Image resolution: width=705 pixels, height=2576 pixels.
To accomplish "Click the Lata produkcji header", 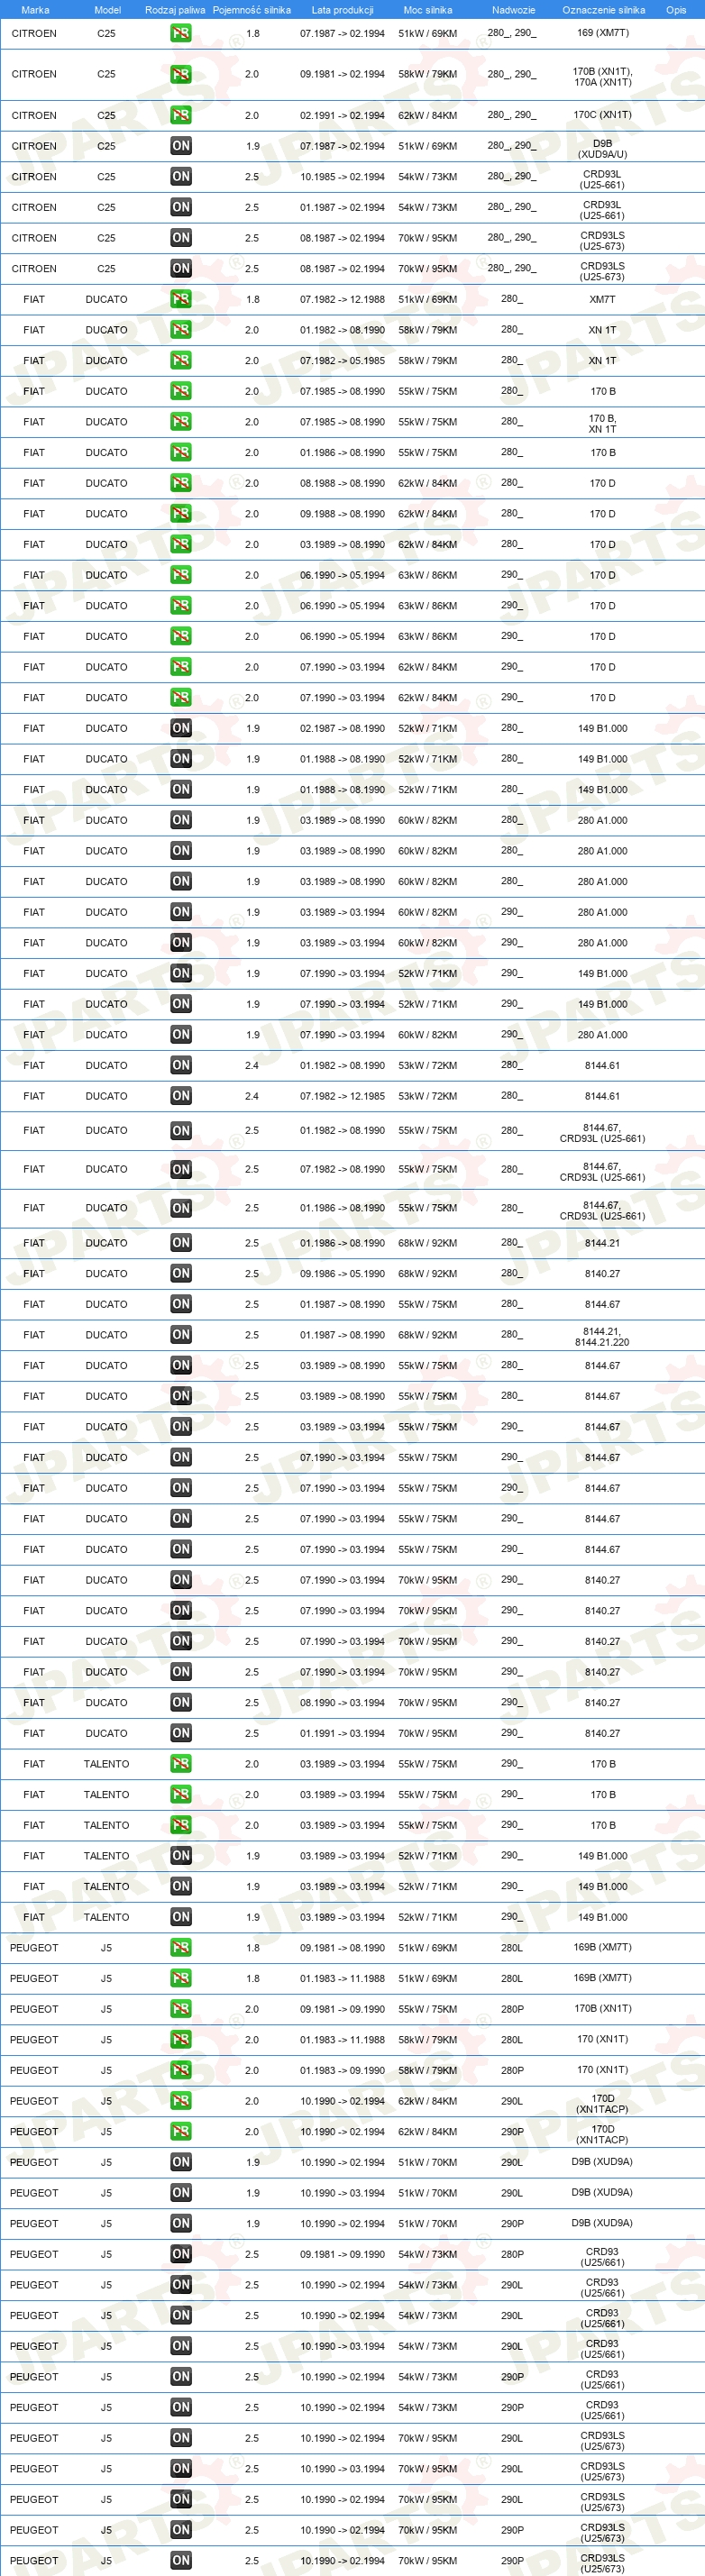I will pyautogui.click(x=342, y=10).
